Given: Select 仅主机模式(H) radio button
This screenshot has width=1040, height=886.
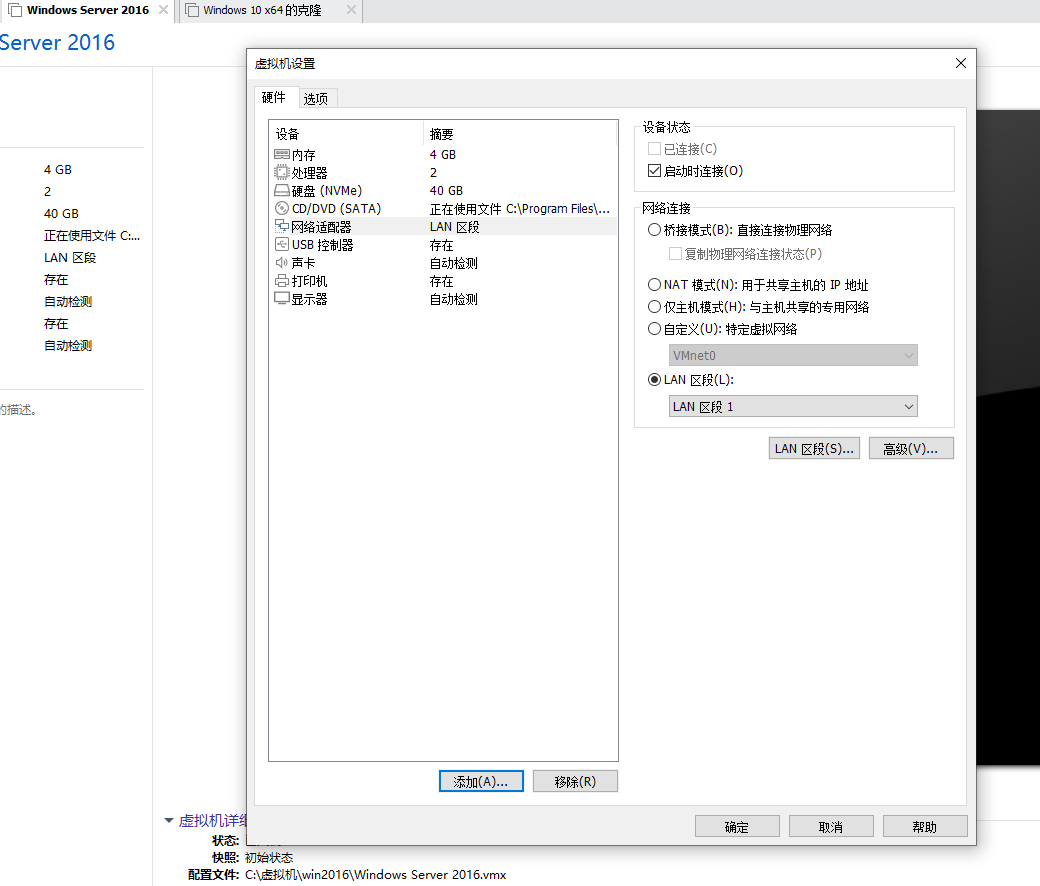Looking at the screenshot, I should pos(654,306).
